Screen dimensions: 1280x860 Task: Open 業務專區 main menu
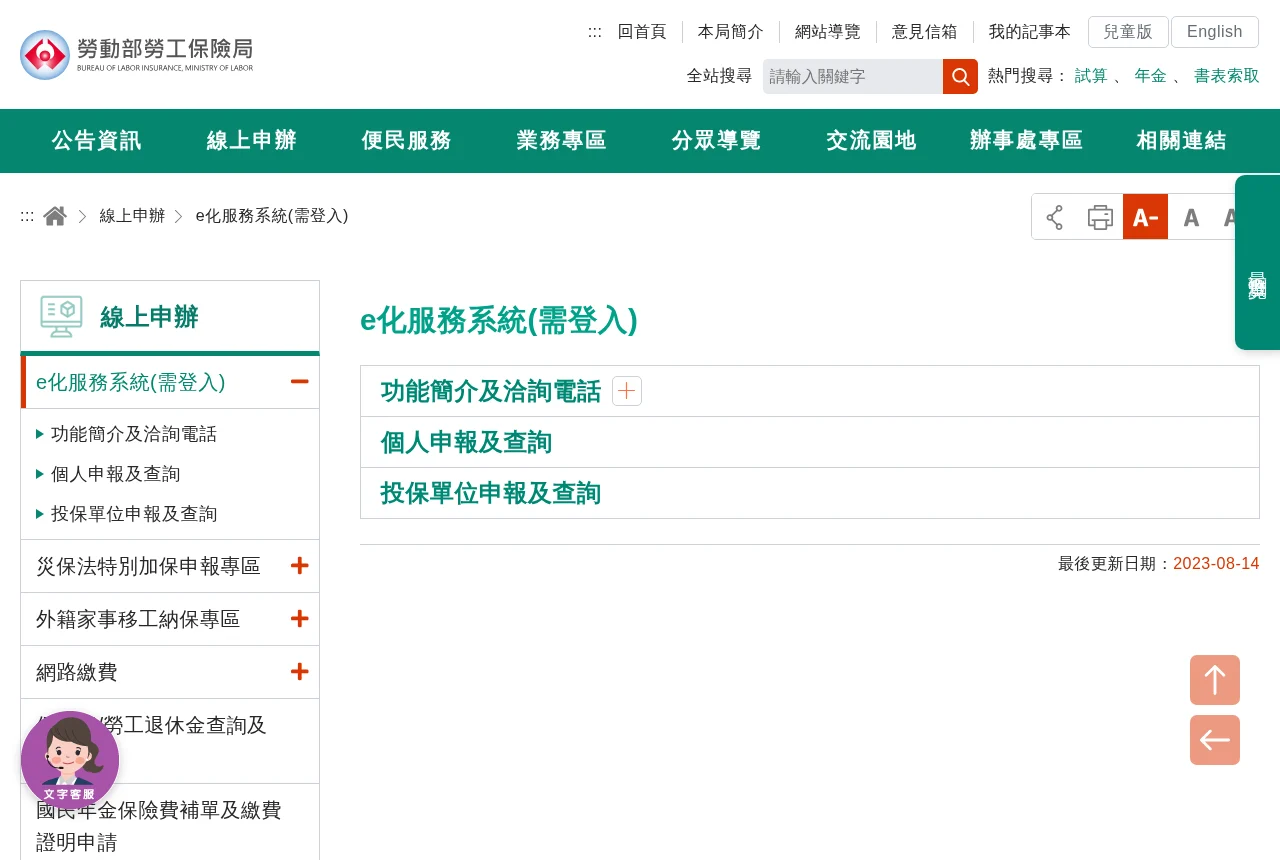pyautogui.click(x=562, y=141)
